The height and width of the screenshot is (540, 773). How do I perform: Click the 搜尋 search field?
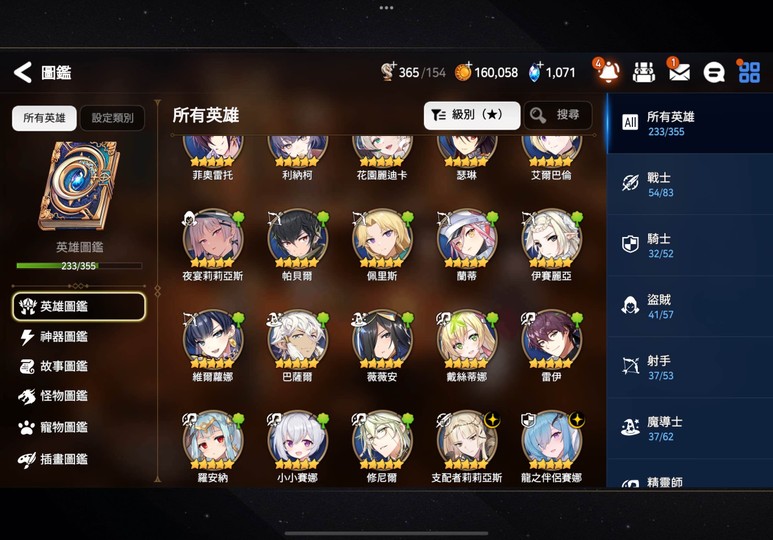click(558, 115)
